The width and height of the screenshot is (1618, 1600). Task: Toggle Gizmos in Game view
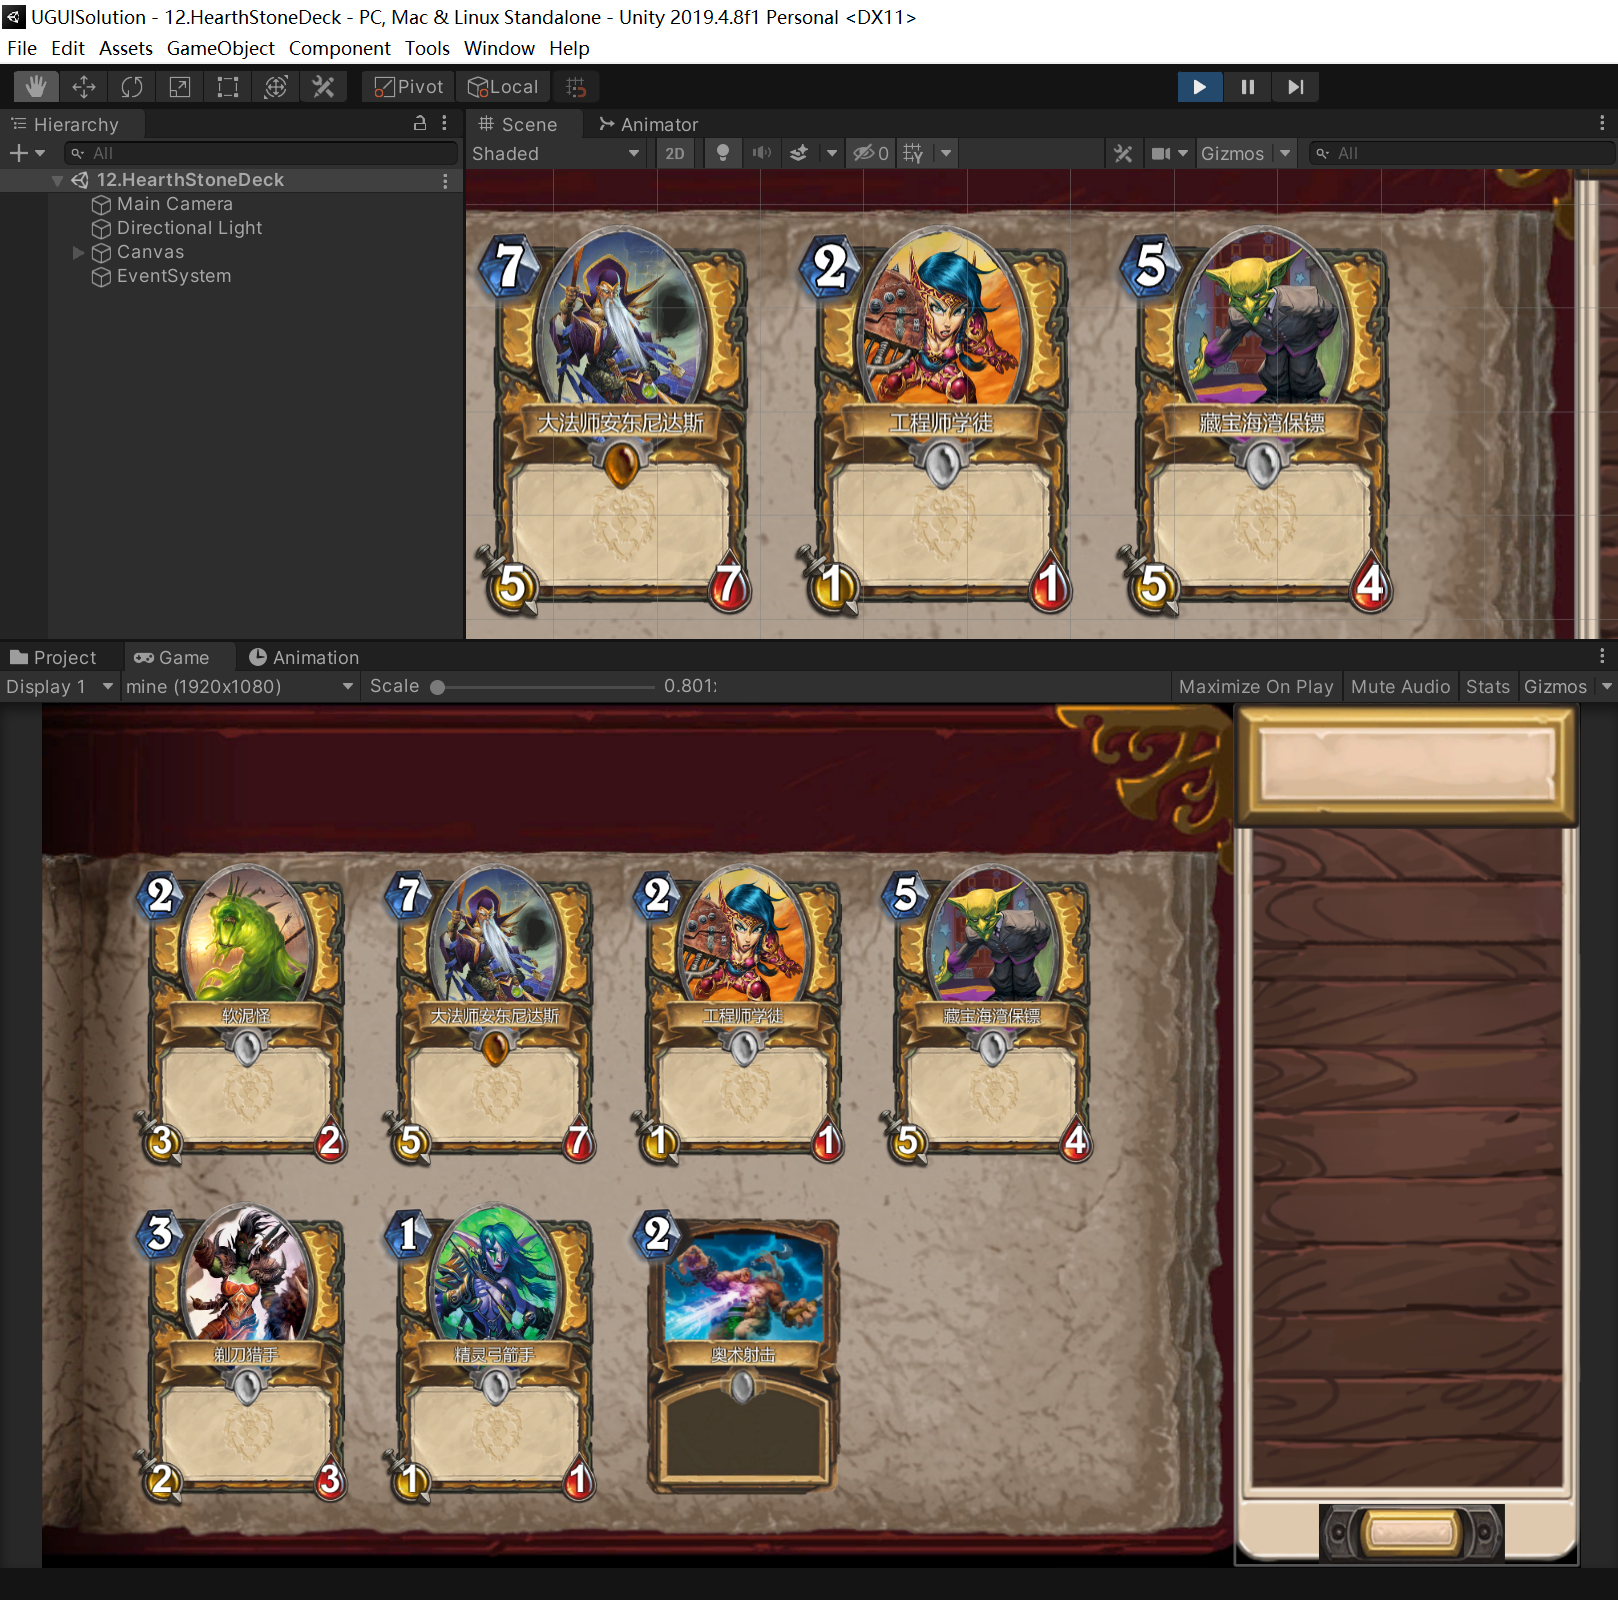point(1555,686)
